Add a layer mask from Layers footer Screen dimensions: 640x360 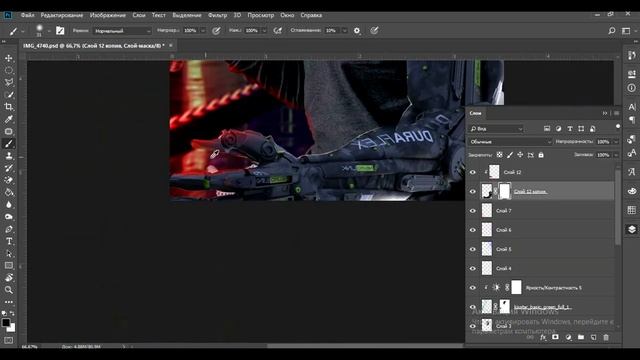[555, 337]
